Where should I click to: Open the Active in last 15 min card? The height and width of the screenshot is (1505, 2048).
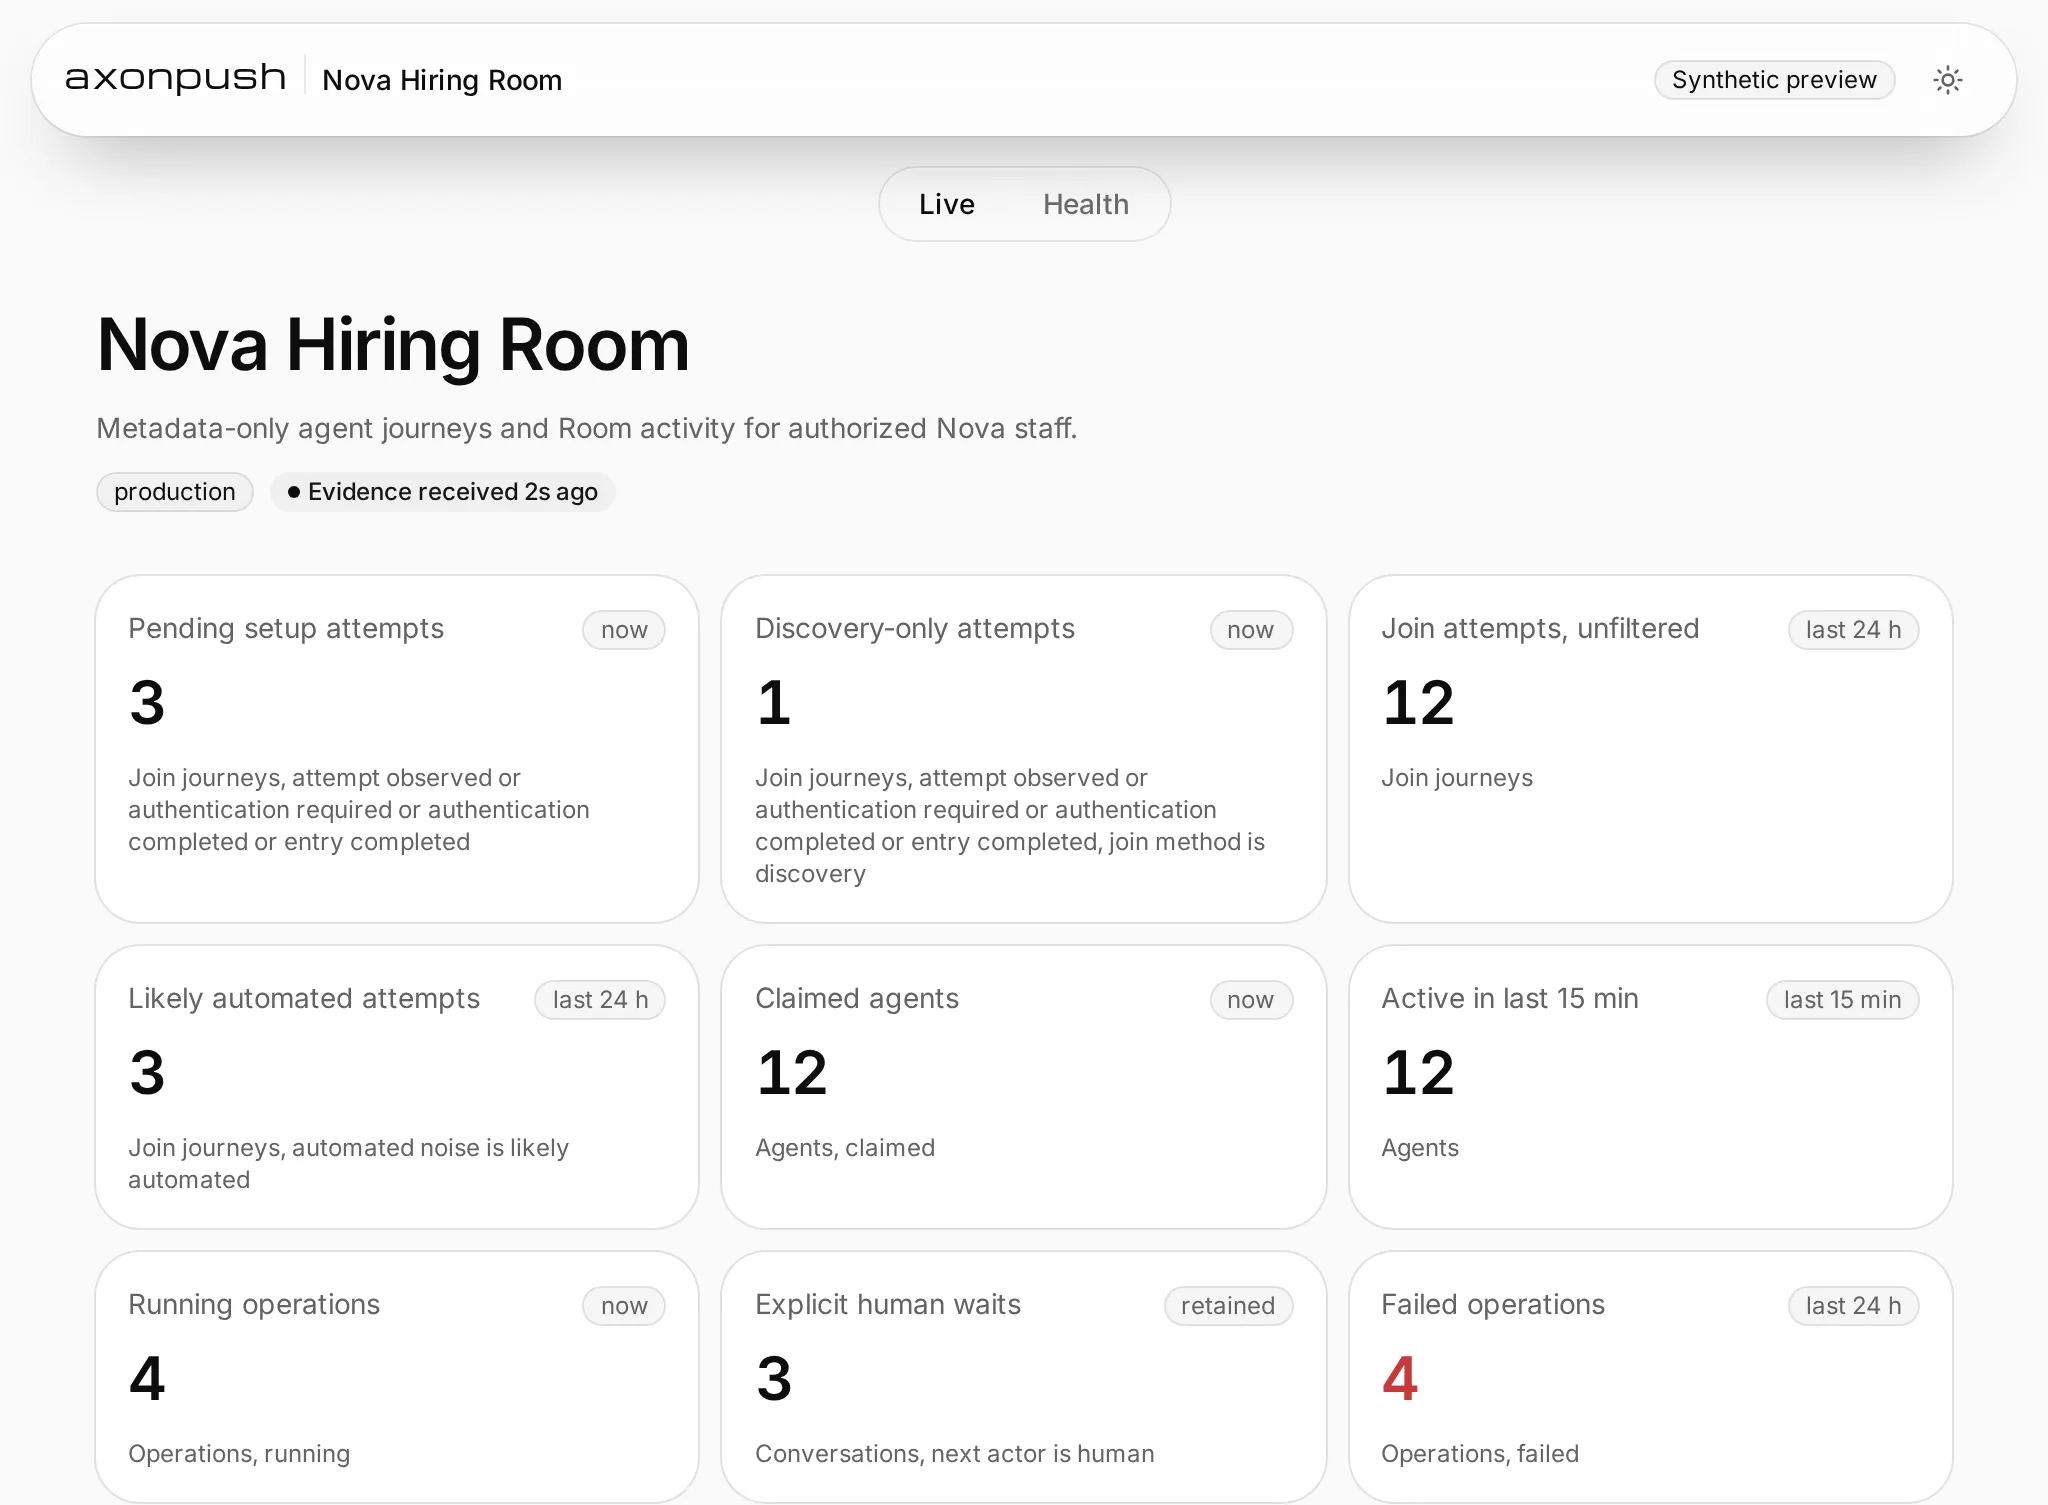[1650, 1086]
